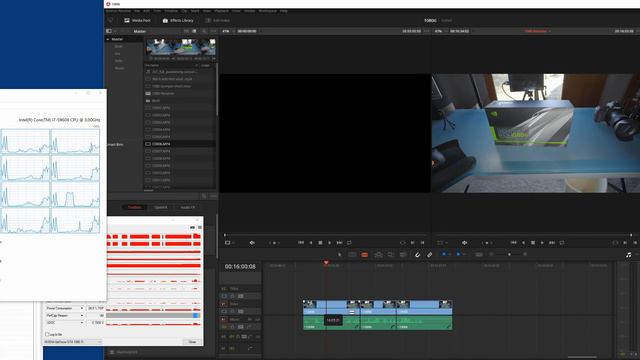Play forward in source viewer

point(330,242)
